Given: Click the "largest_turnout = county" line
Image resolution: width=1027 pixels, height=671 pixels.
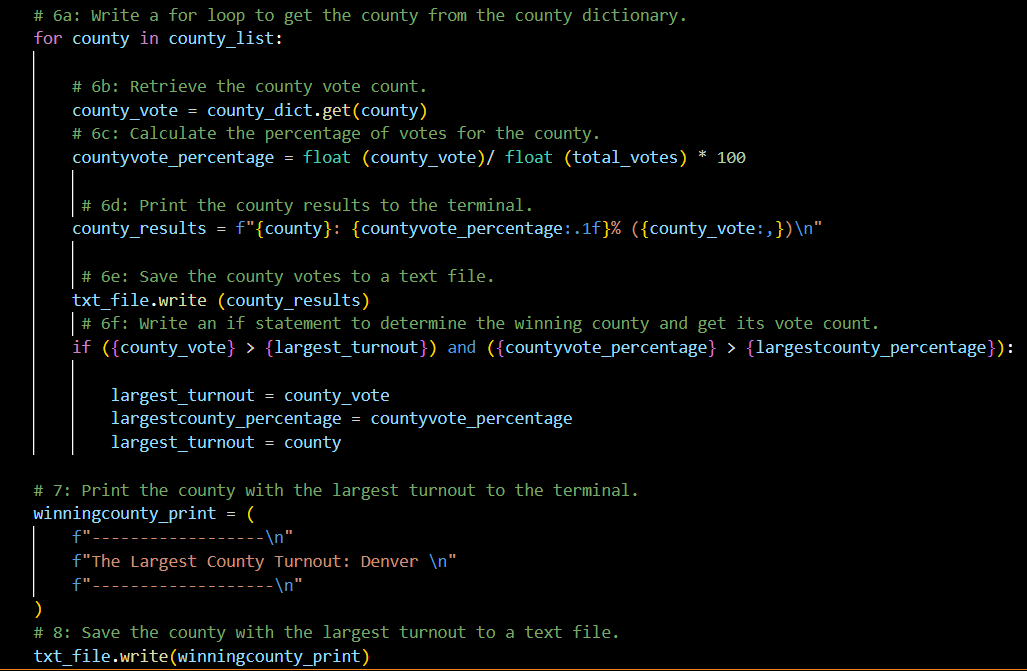Looking at the screenshot, I should point(226,442).
